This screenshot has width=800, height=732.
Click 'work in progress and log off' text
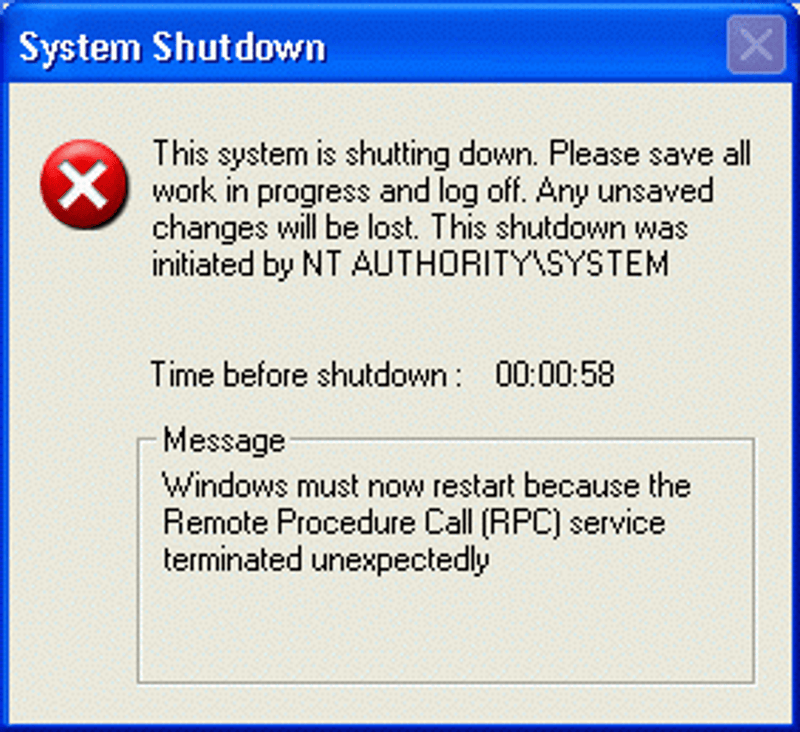tap(338, 191)
